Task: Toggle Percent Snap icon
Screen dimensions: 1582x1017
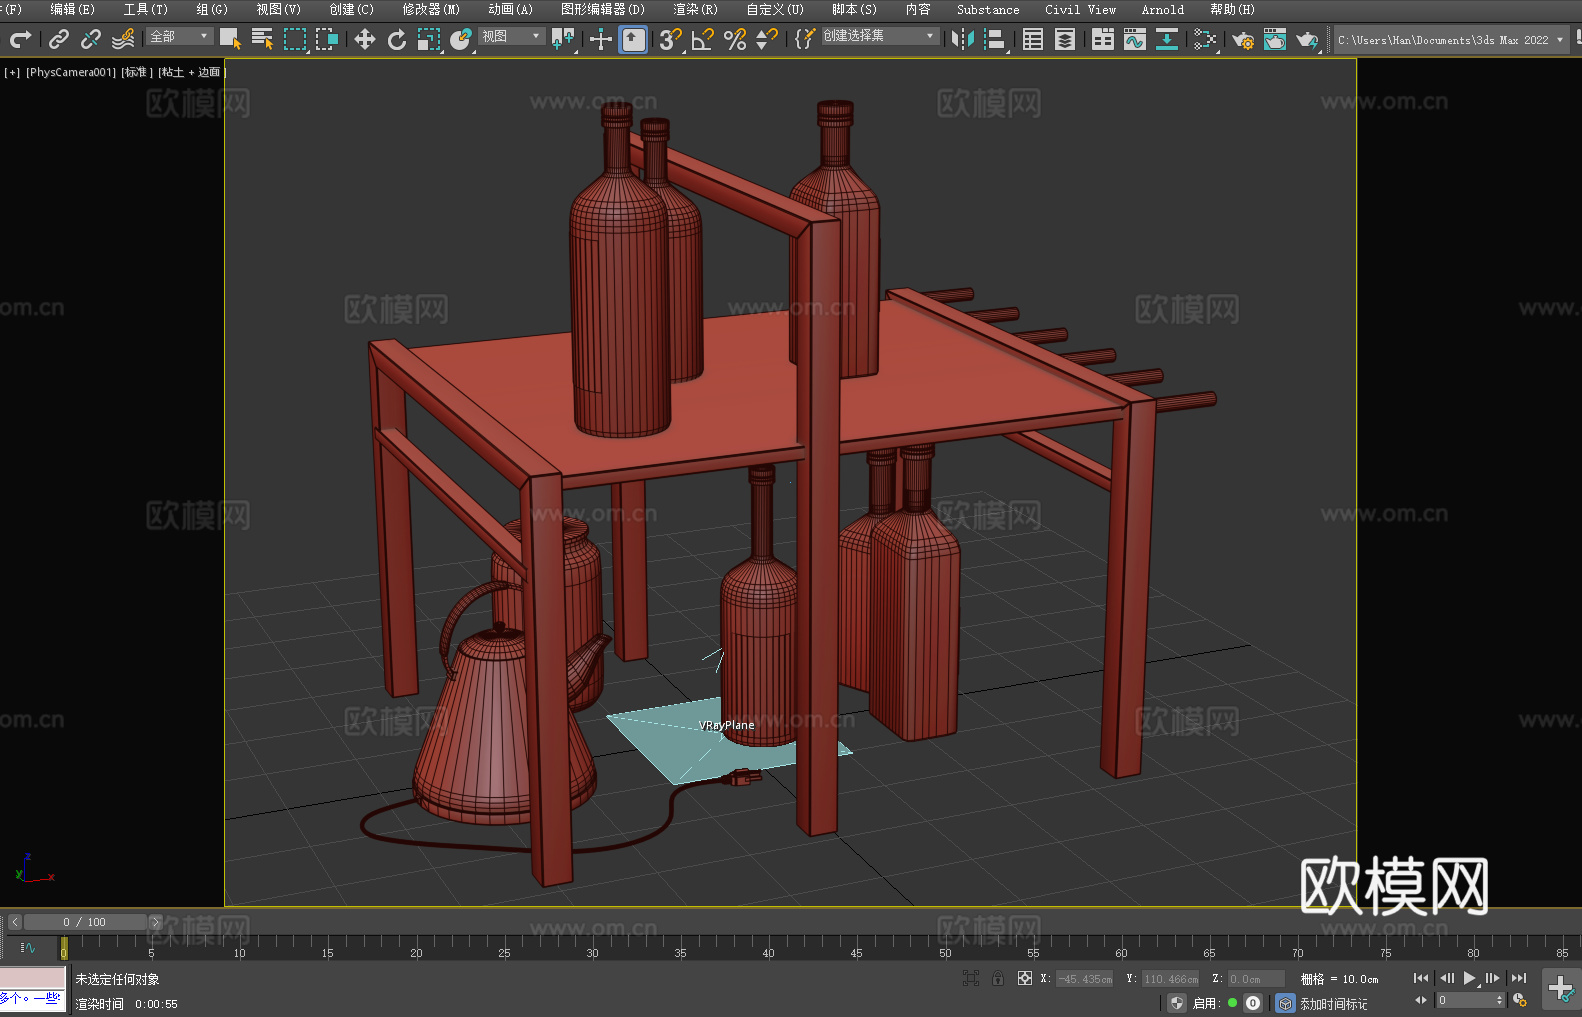Action: click(x=735, y=39)
